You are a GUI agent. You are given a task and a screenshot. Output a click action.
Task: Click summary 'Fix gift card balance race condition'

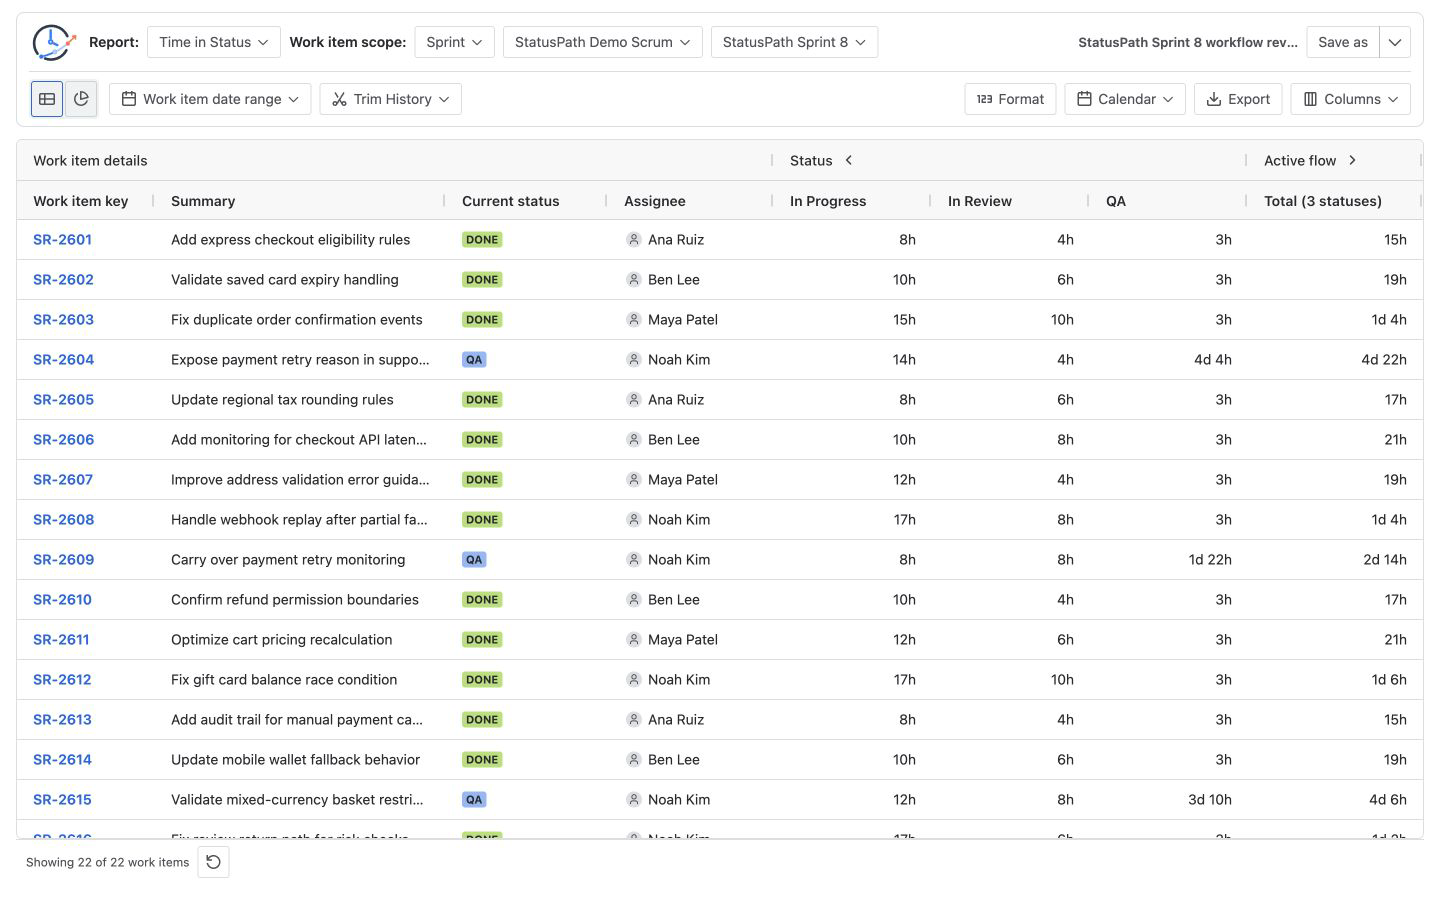click(284, 680)
